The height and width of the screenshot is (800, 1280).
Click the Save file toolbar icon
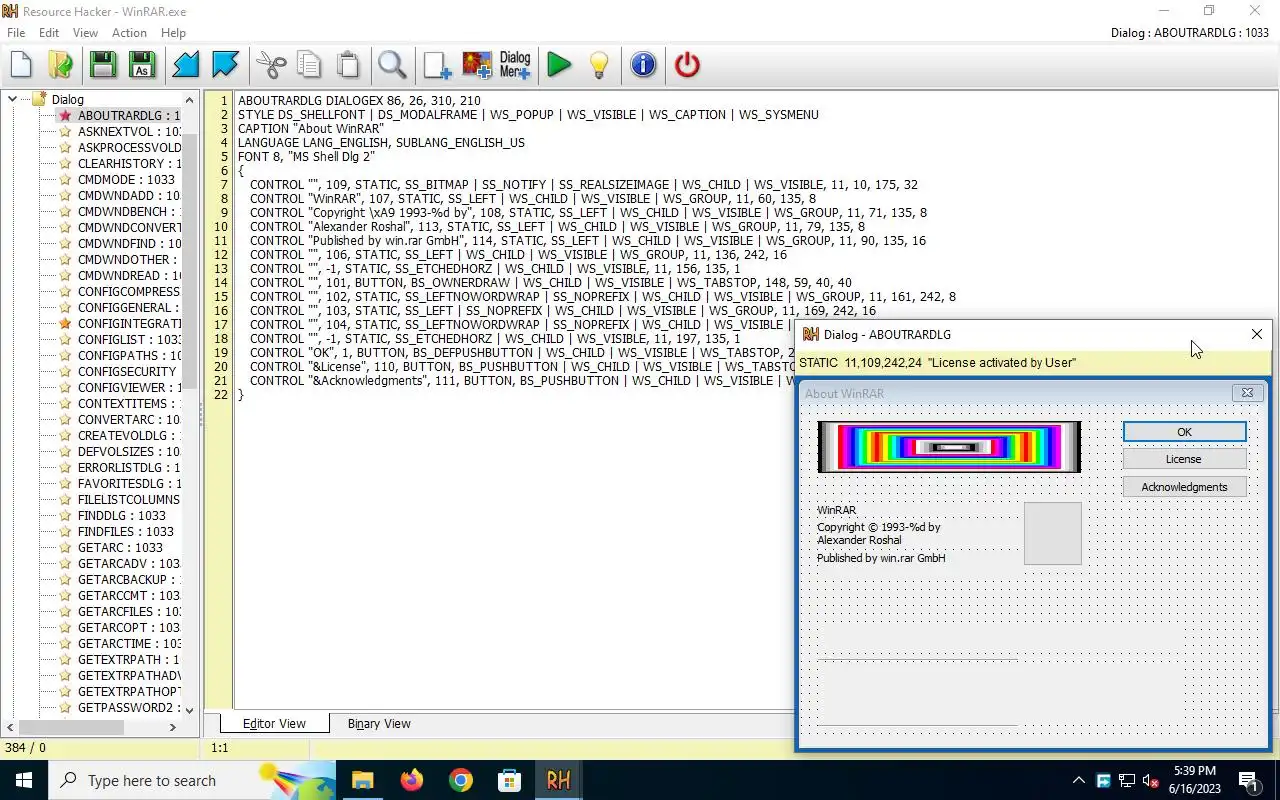click(103, 65)
